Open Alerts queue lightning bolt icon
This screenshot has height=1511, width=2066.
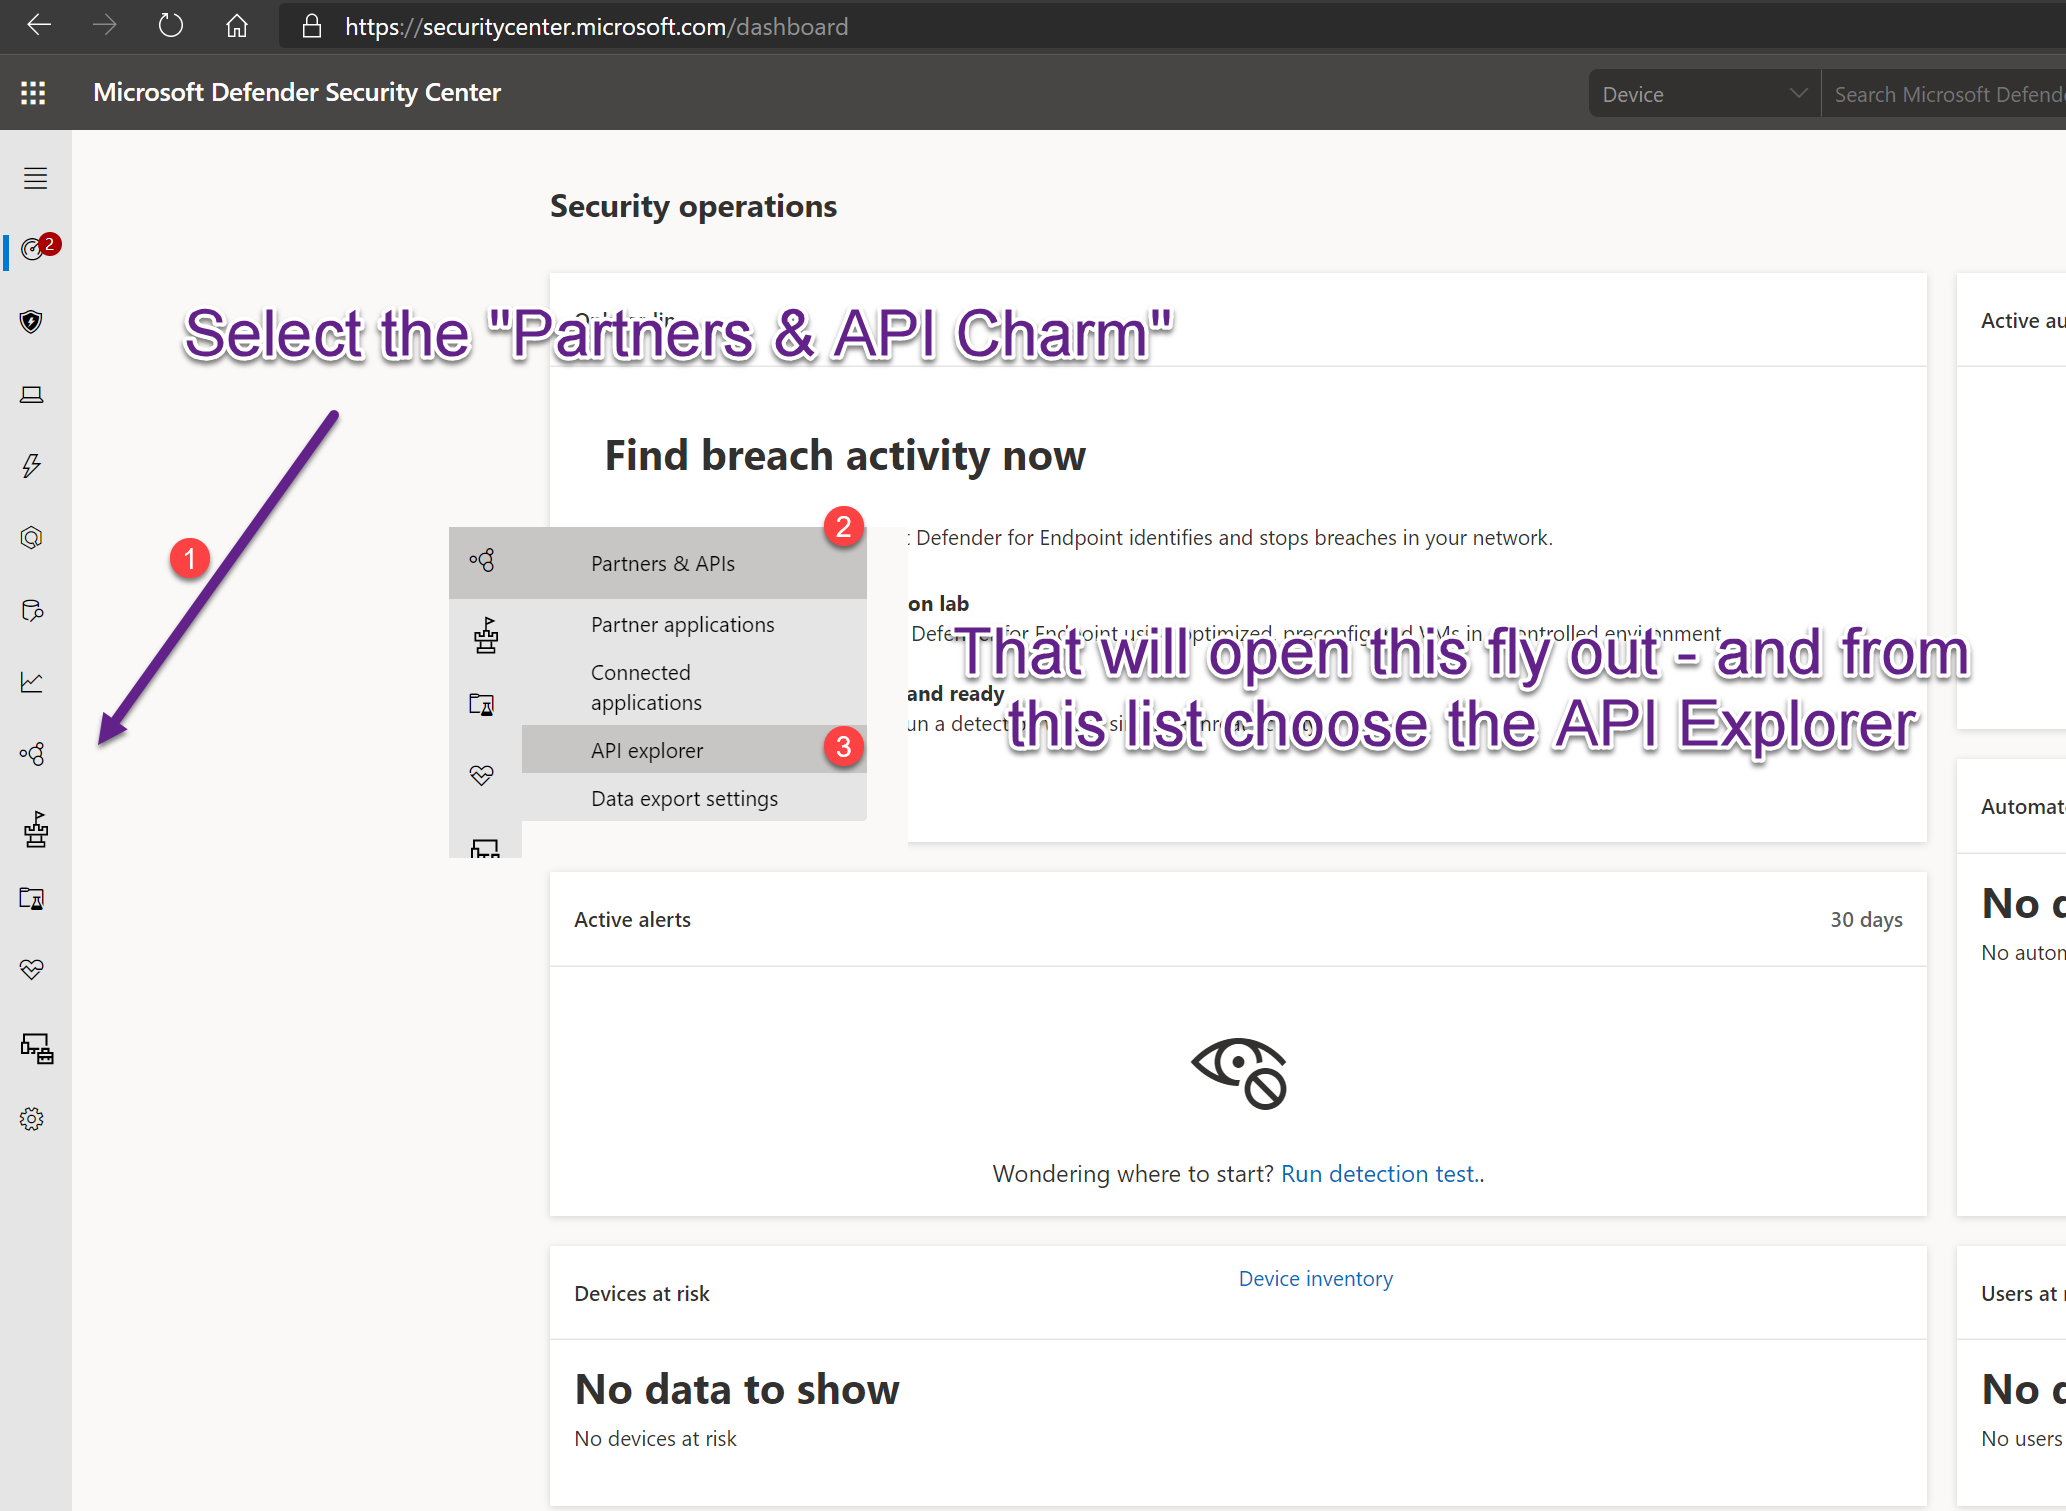[x=32, y=466]
